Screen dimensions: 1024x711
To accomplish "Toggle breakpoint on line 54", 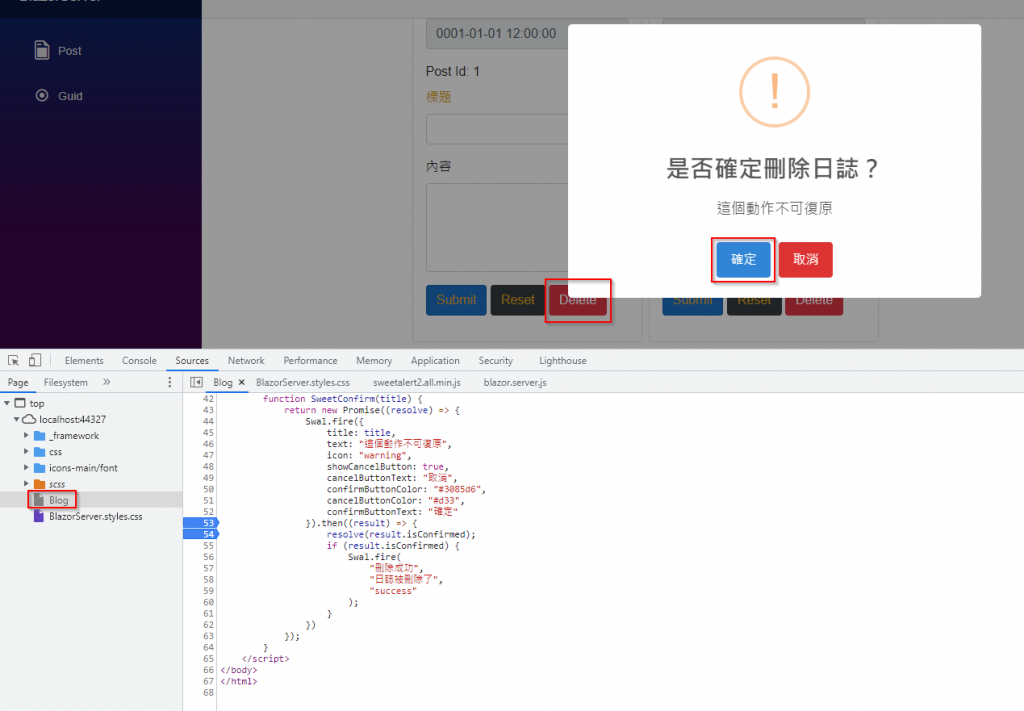I will point(201,534).
